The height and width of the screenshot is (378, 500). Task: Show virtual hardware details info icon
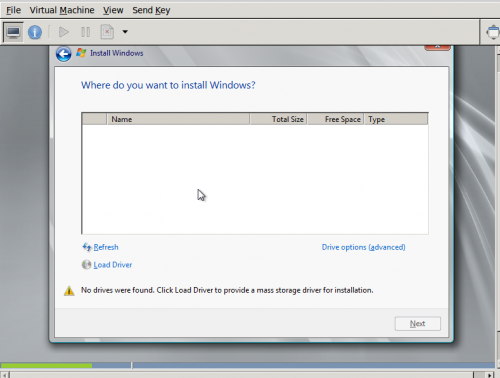coord(35,32)
